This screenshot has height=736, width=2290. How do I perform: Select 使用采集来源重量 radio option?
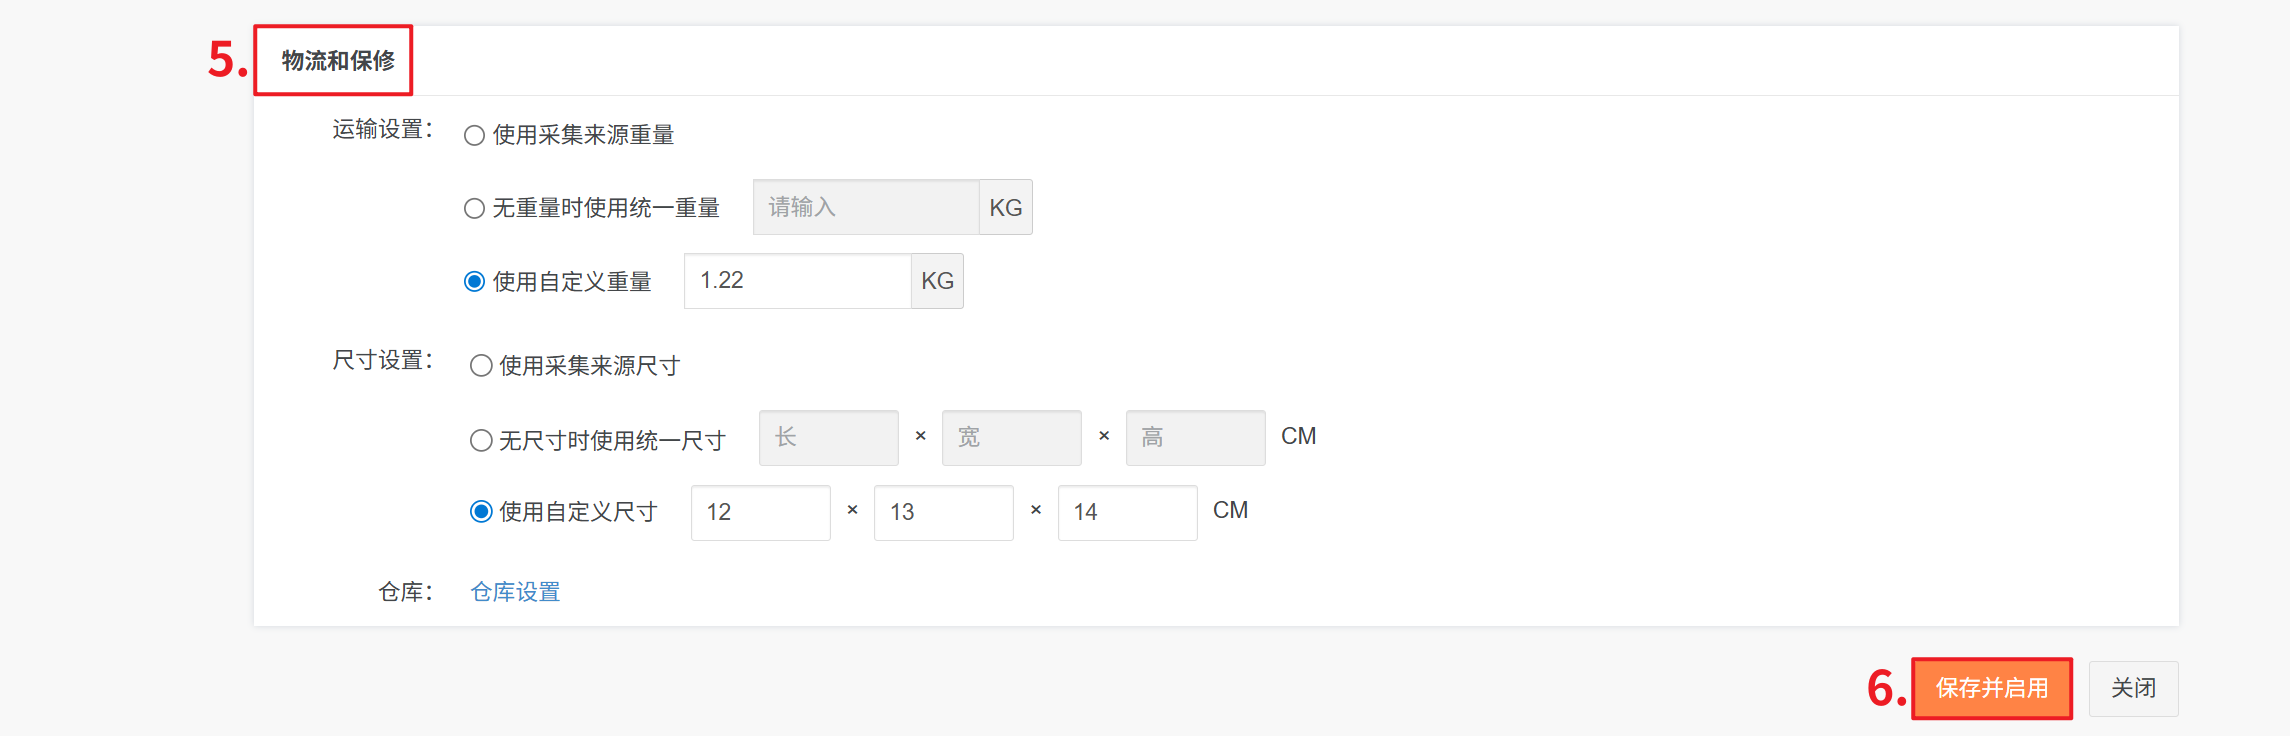[x=475, y=135]
